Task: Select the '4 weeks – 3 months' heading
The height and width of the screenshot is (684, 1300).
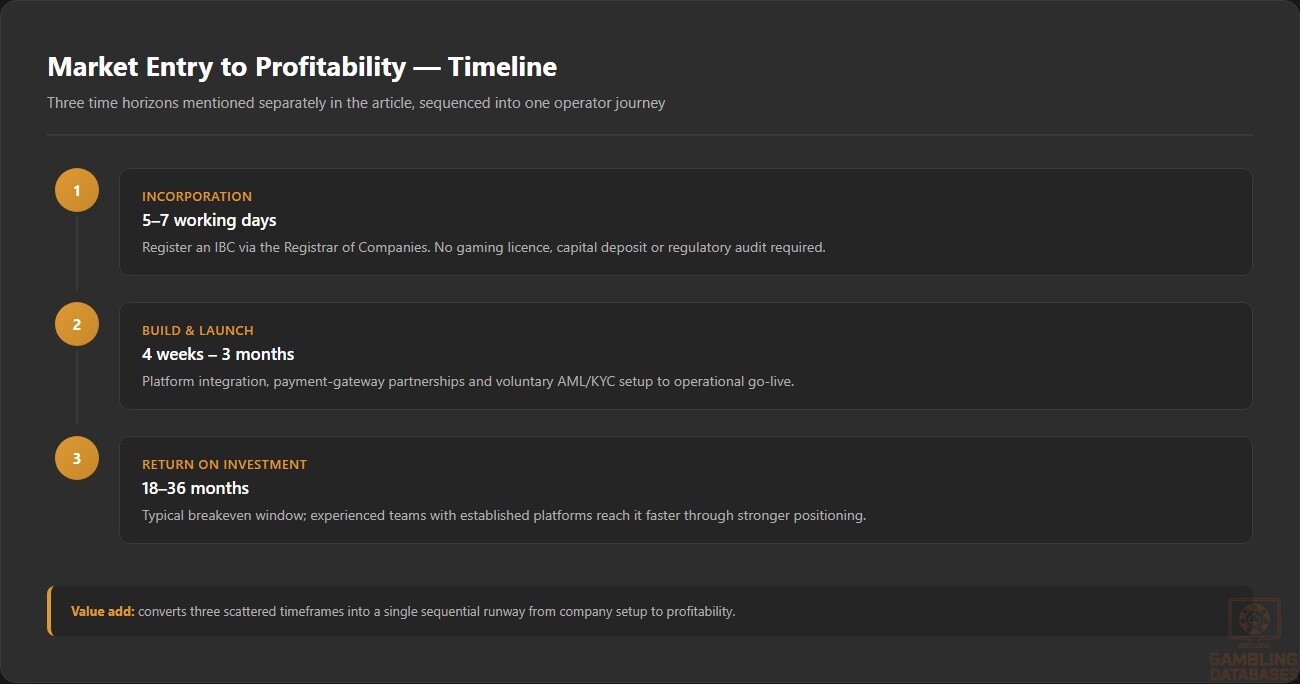Action: 218,354
